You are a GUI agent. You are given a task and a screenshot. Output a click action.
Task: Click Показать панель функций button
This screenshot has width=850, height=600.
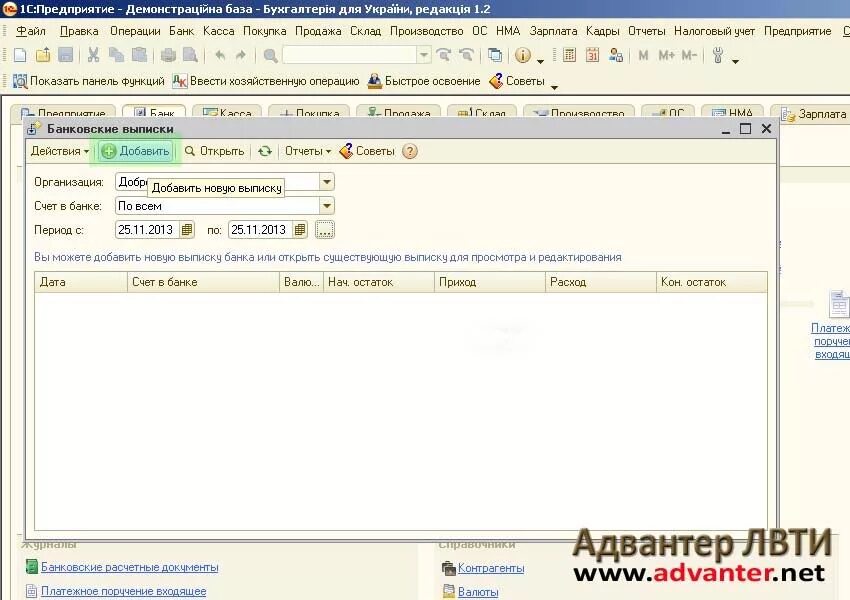(88, 81)
